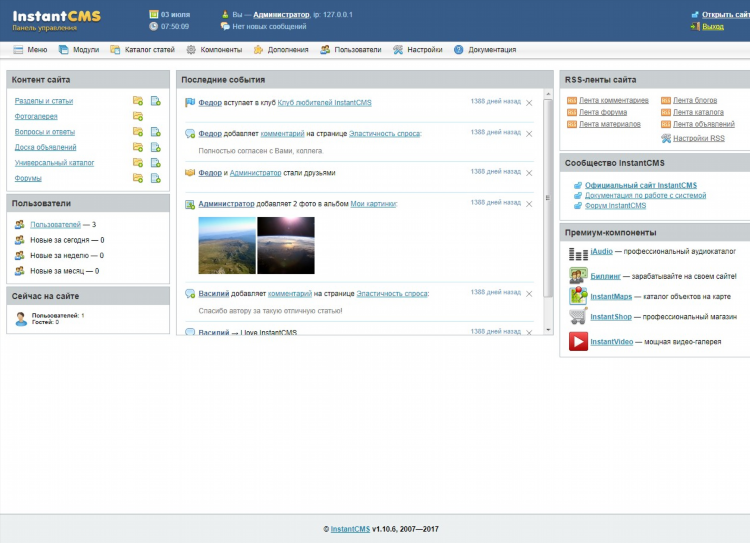Dismiss Василий's comment event

(529, 294)
